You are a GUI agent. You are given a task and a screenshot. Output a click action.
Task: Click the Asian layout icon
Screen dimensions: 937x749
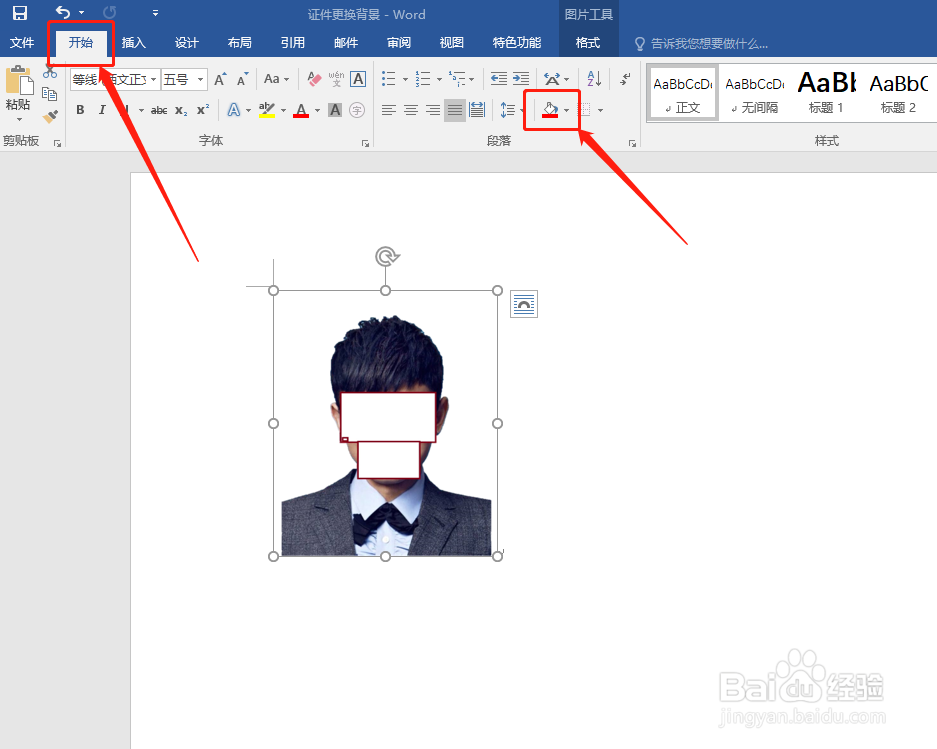point(552,79)
